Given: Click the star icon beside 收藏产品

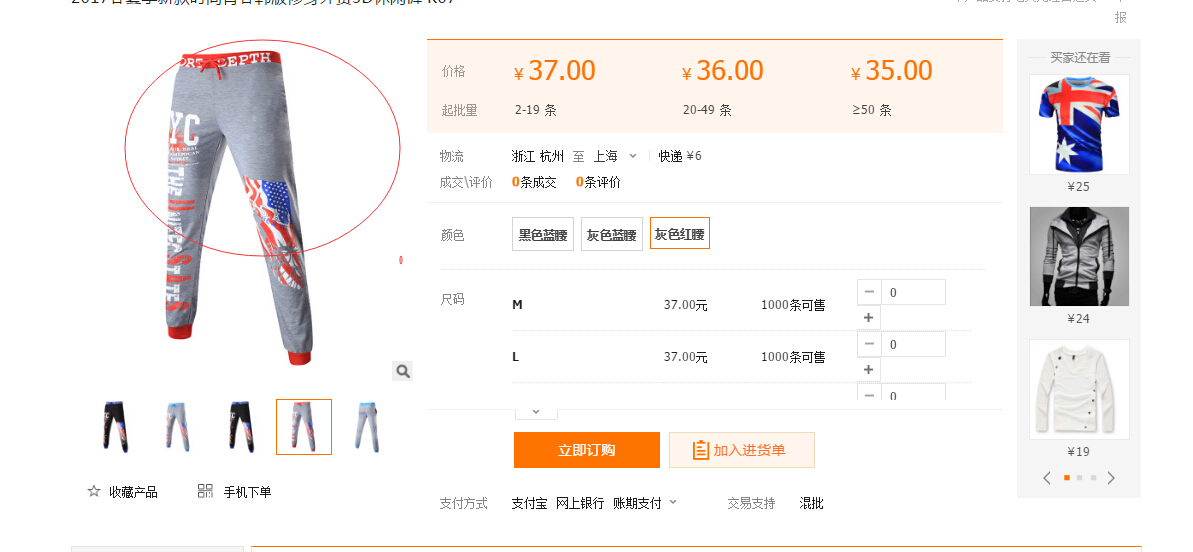Looking at the screenshot, I should click(94, 491).
